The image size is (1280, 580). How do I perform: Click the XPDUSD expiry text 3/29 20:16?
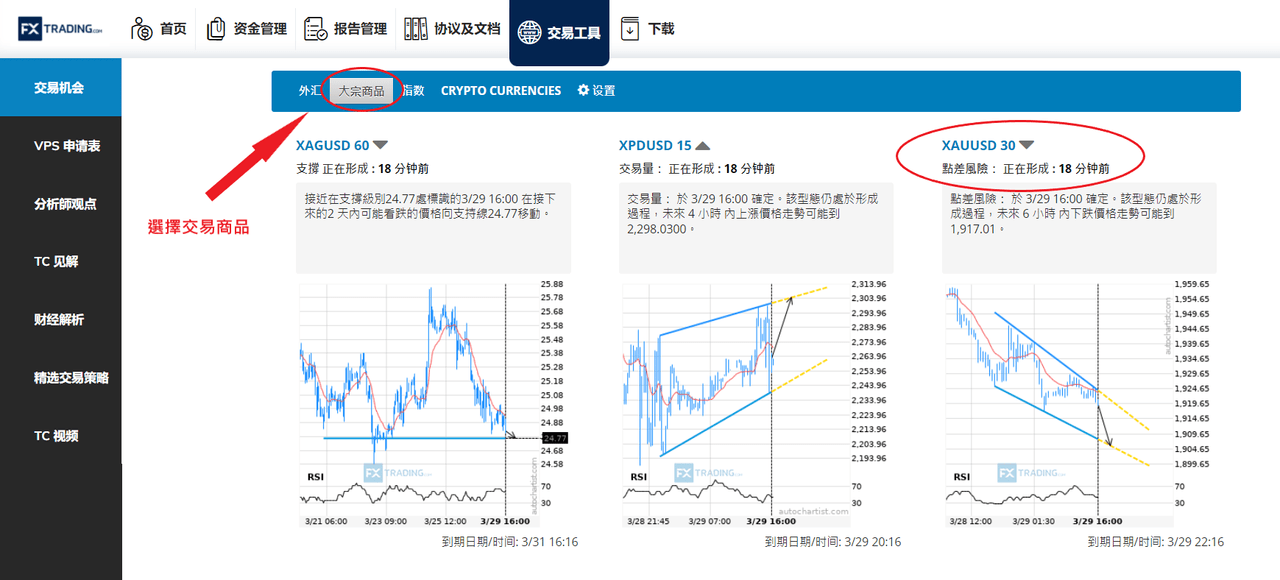tap(833, 542)
